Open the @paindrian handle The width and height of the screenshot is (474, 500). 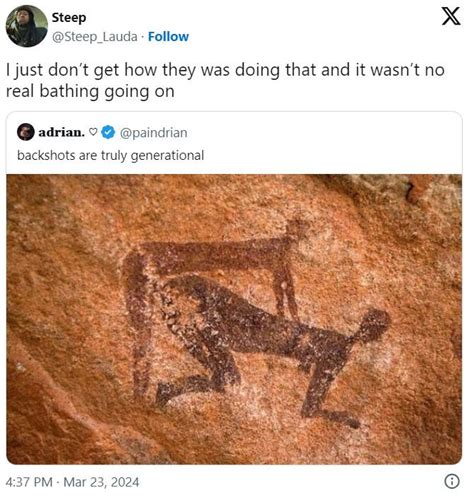pyautogui.click(x=153, y=133)
